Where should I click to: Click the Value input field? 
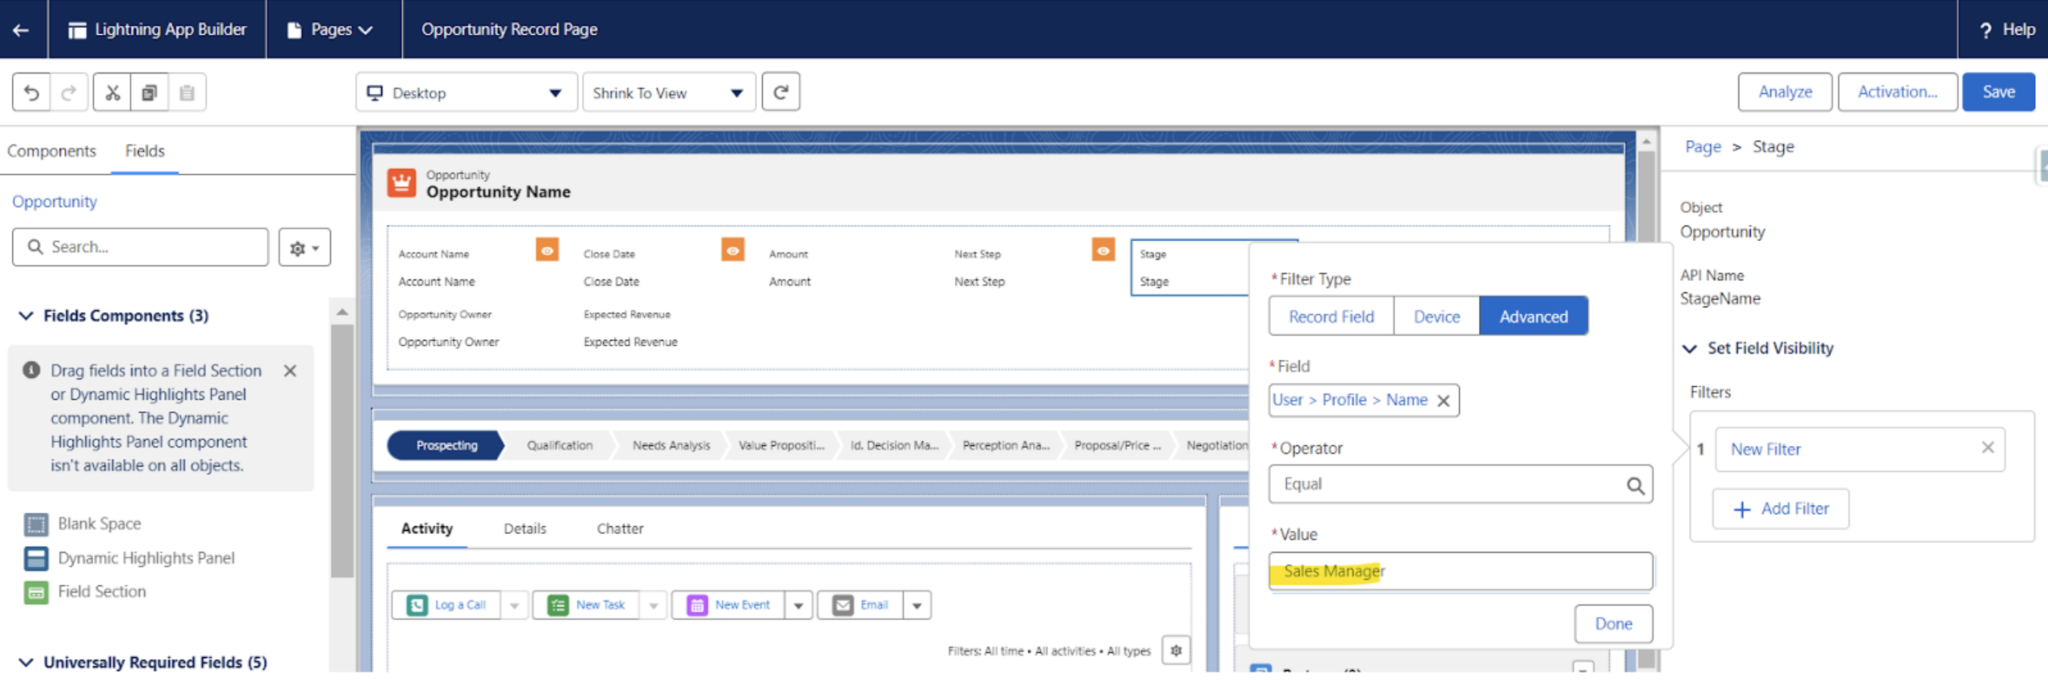[x=1460, y=572]
